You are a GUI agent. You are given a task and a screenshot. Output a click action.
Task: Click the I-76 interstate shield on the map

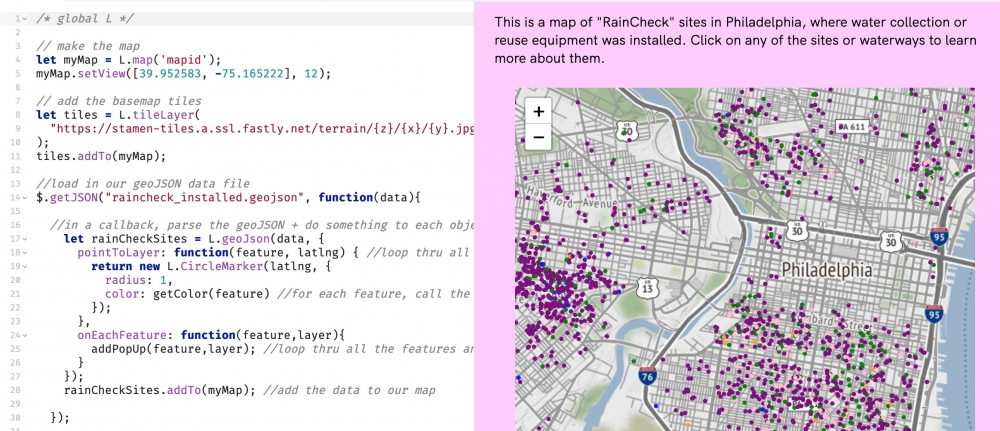pyautogui.click(x=648, y=375)
